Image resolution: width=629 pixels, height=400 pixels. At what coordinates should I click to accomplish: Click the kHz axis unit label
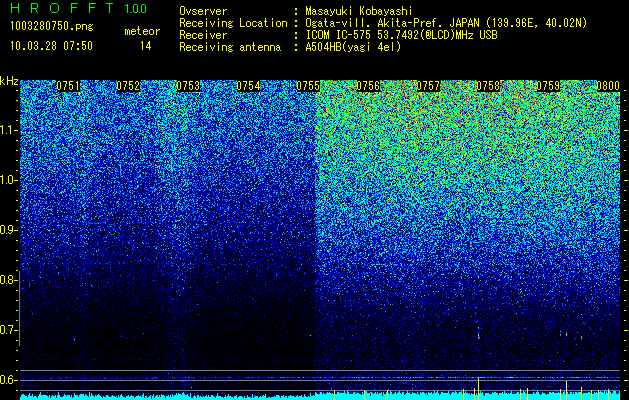click(x=9, y=81)
